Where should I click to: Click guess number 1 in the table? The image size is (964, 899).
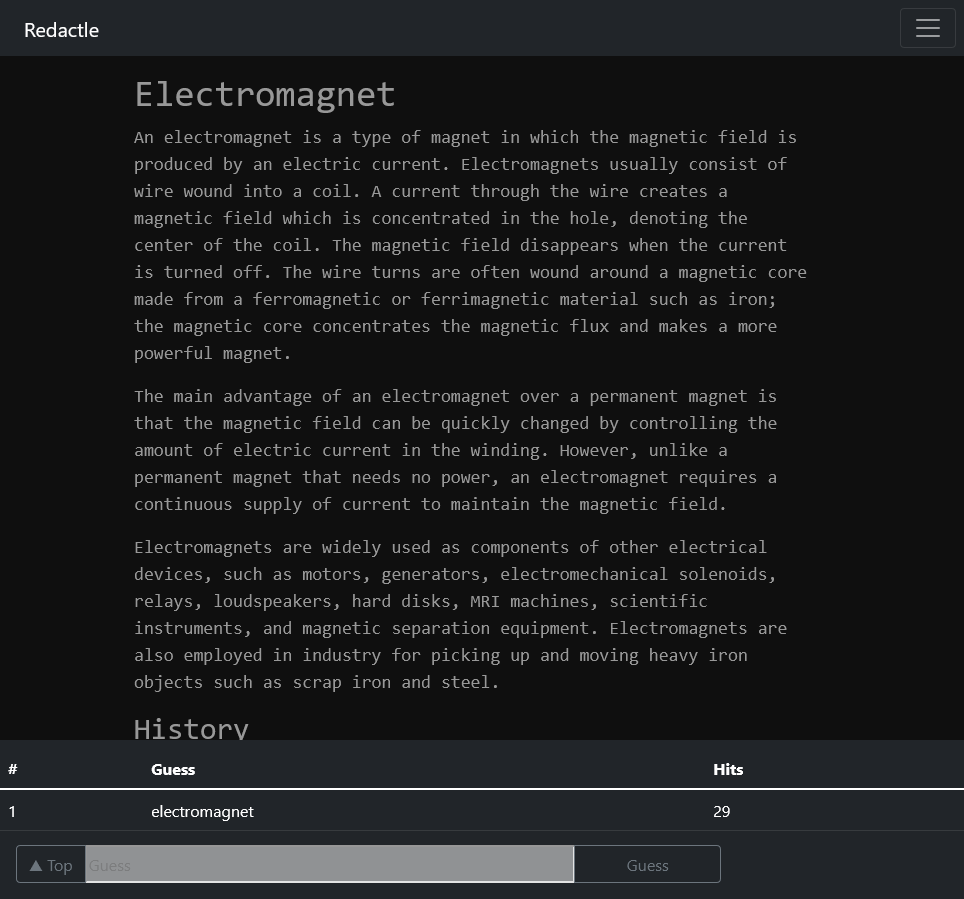(x=13, y=811)
